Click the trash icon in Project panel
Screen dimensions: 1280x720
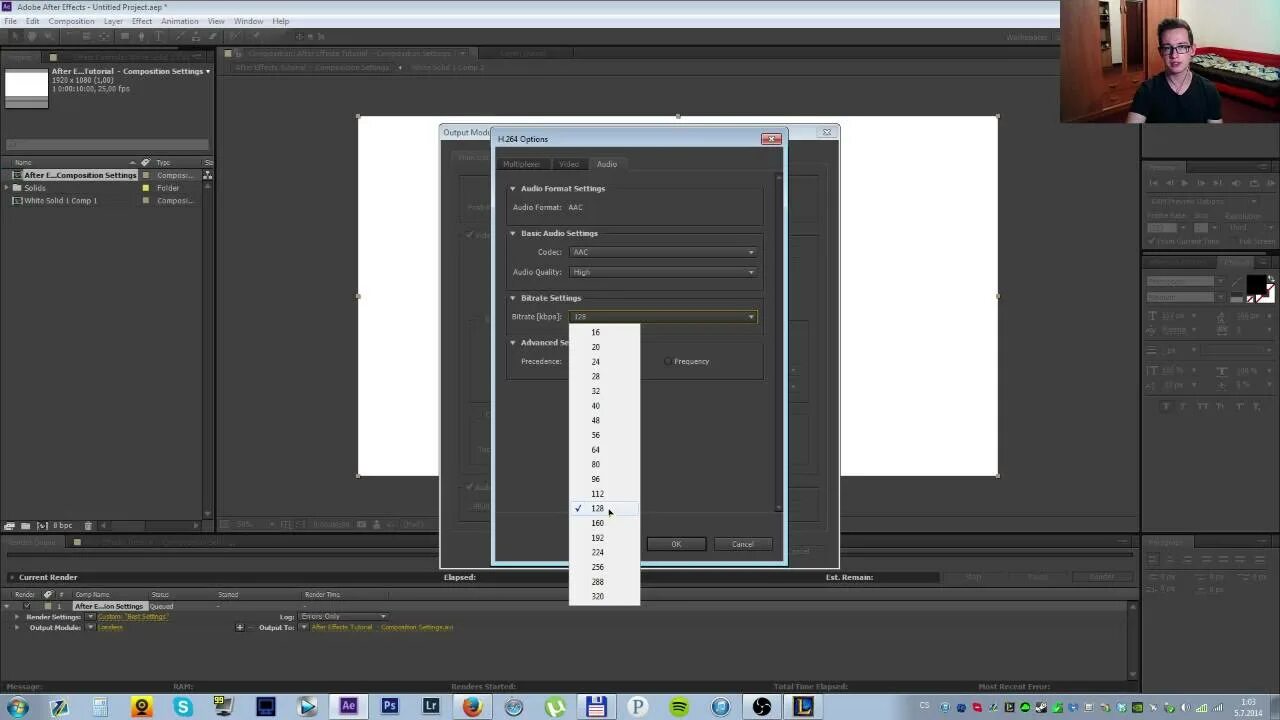pyautogui.click(x=88, y=526)
